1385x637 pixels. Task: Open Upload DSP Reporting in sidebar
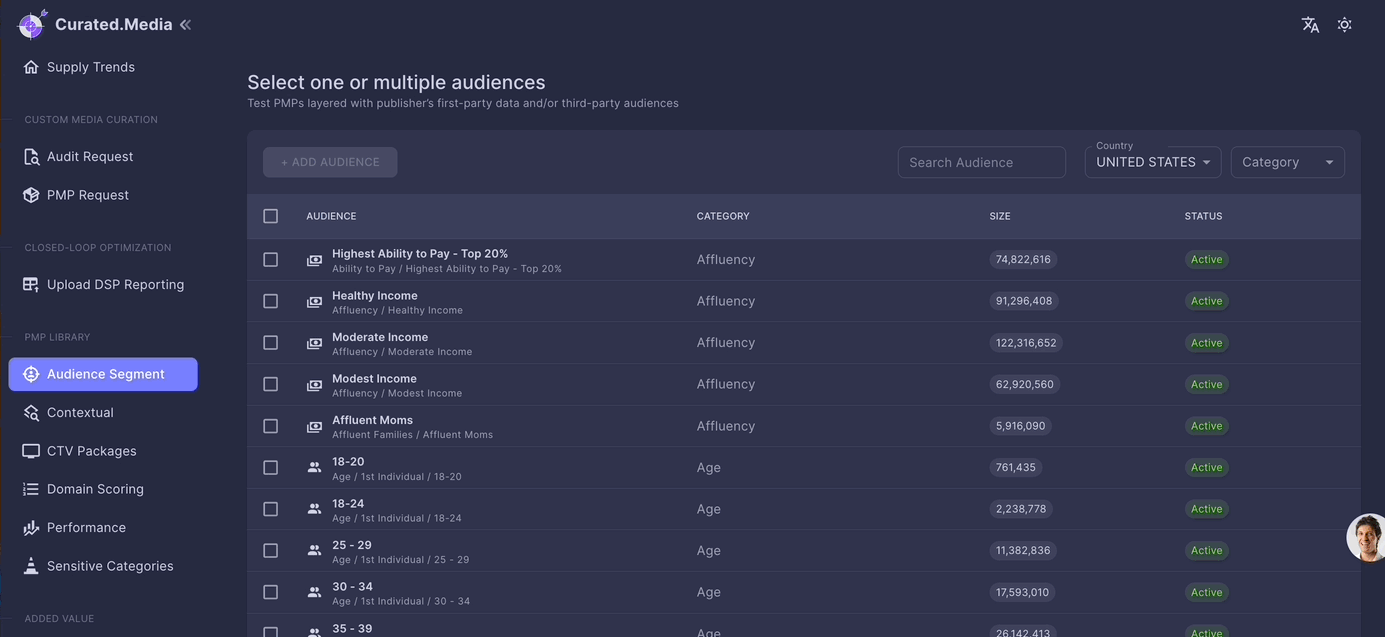point(115,285)
